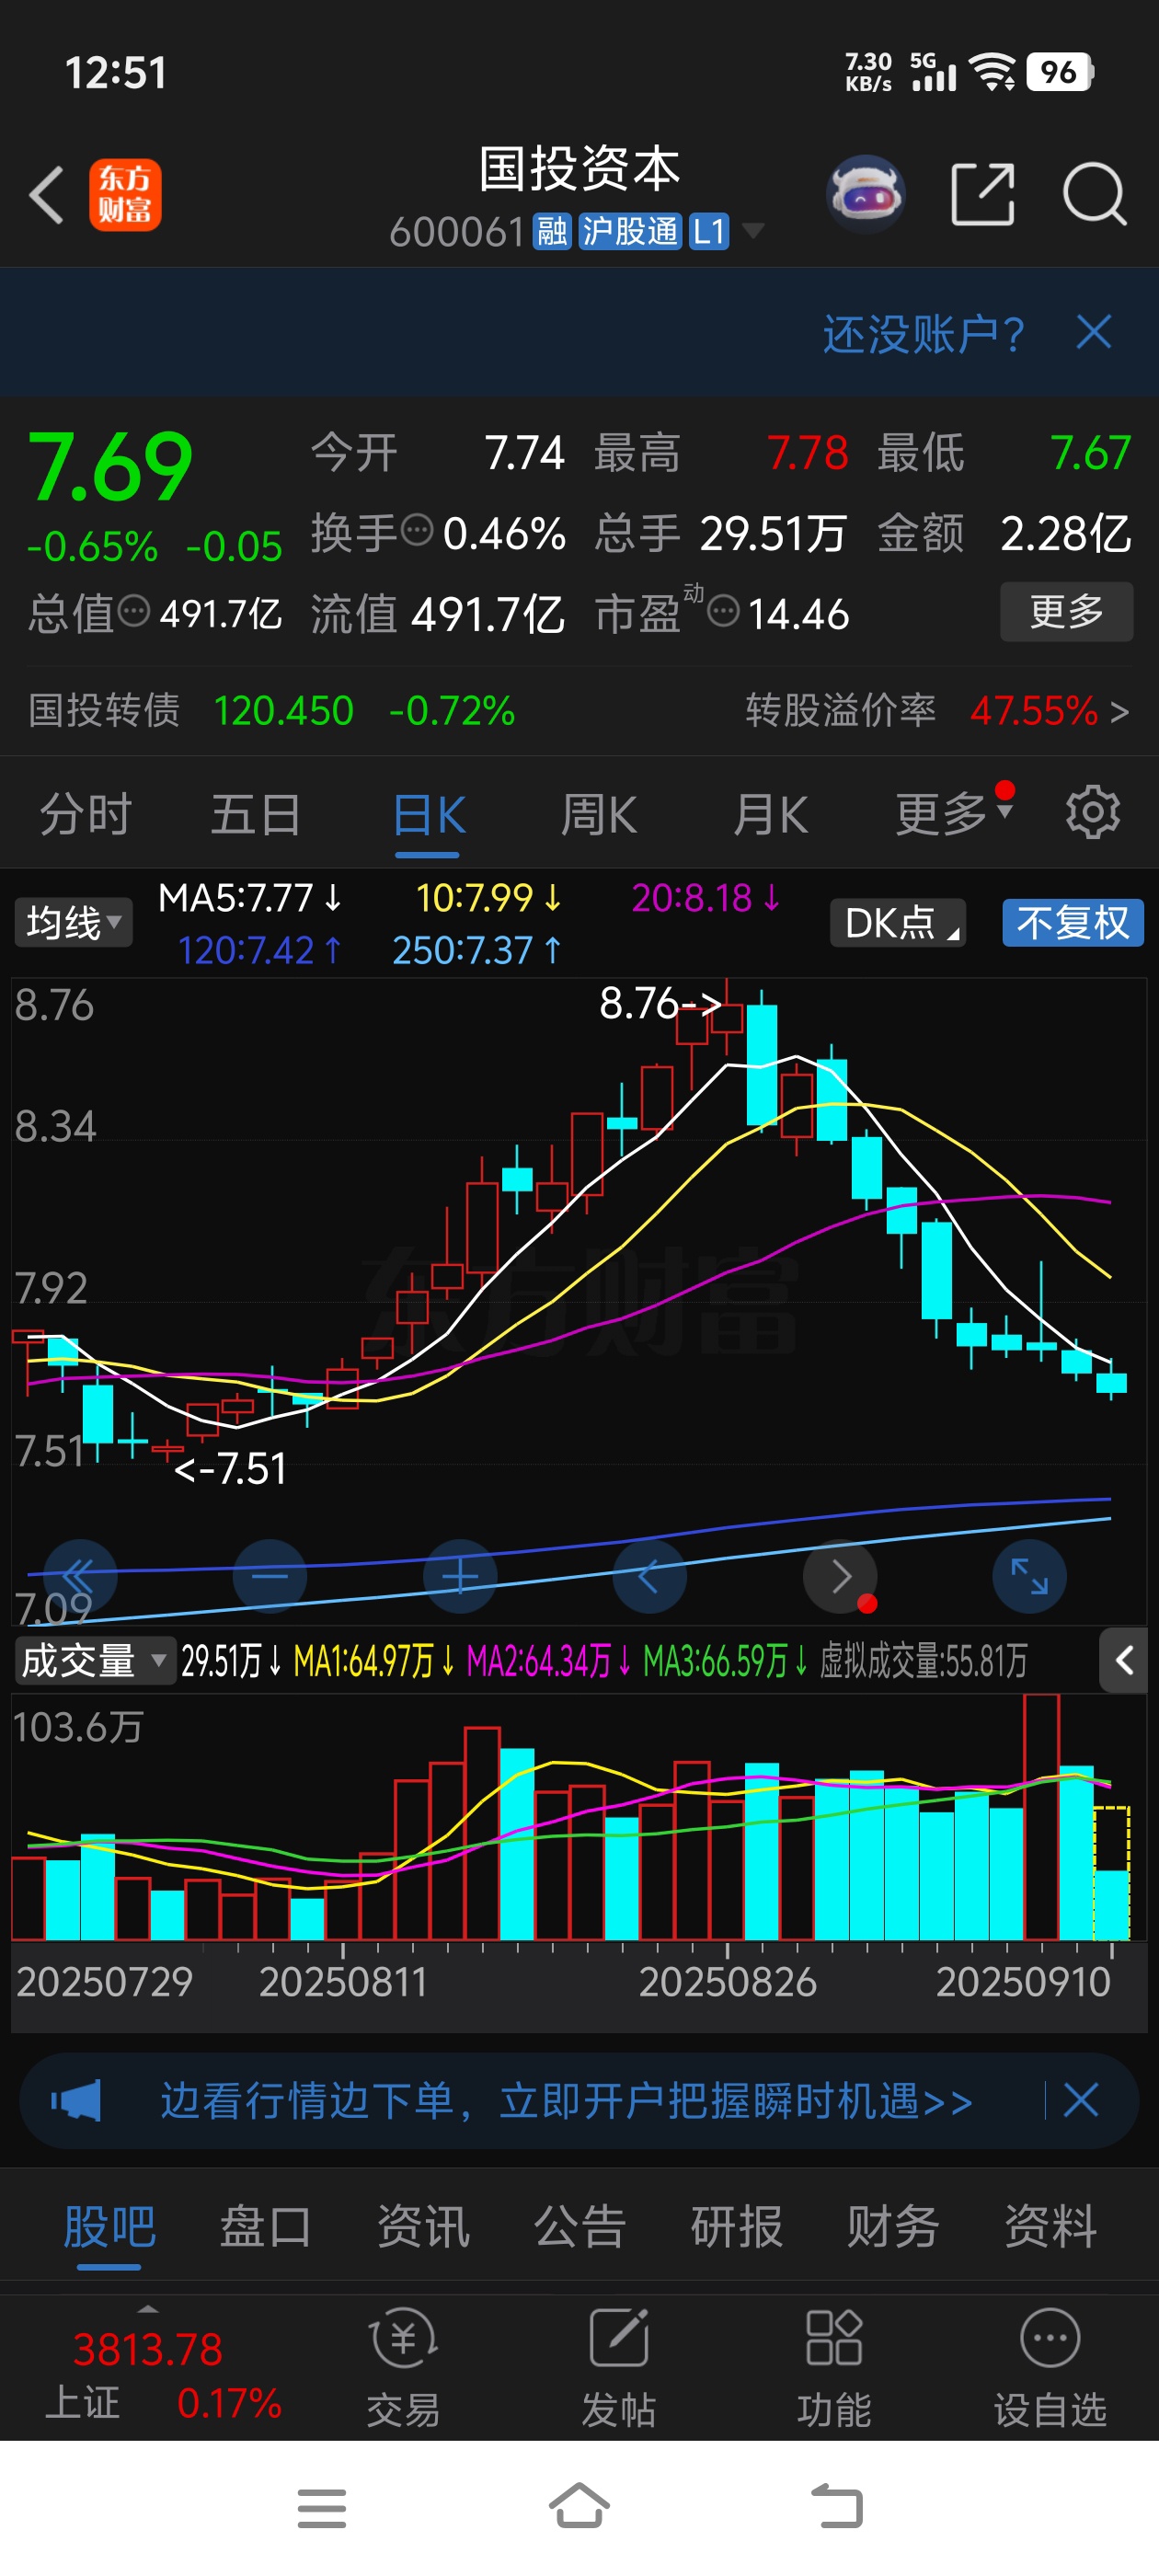Tap the 东方财富 orange logo
This screenshot has height=2576, width=1159.
point(125,194)
